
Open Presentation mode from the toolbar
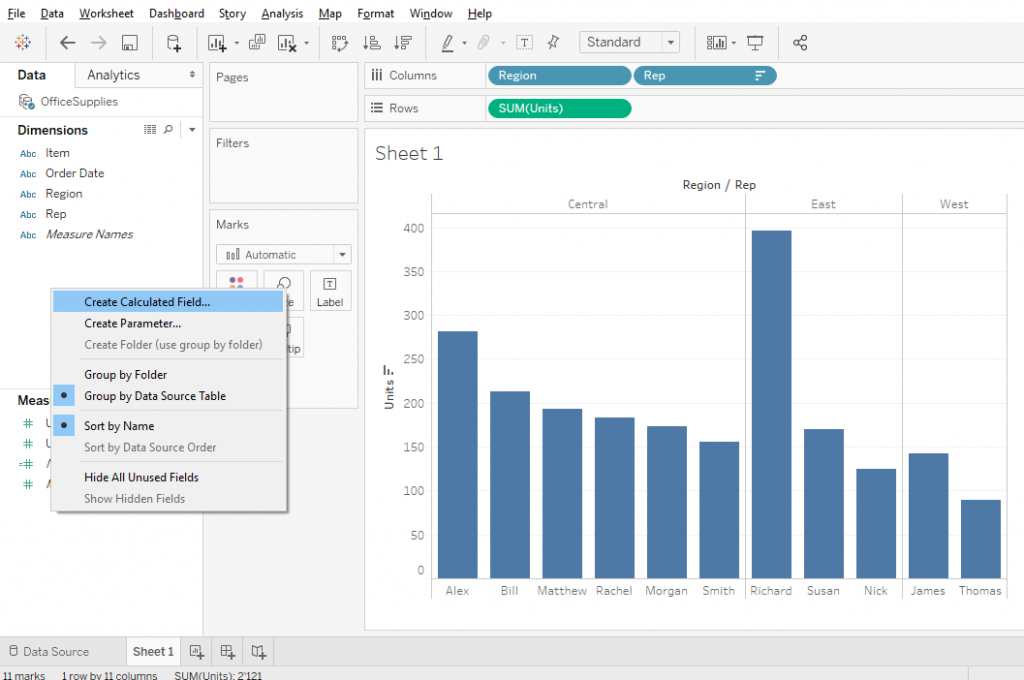(x=755, y=43)
